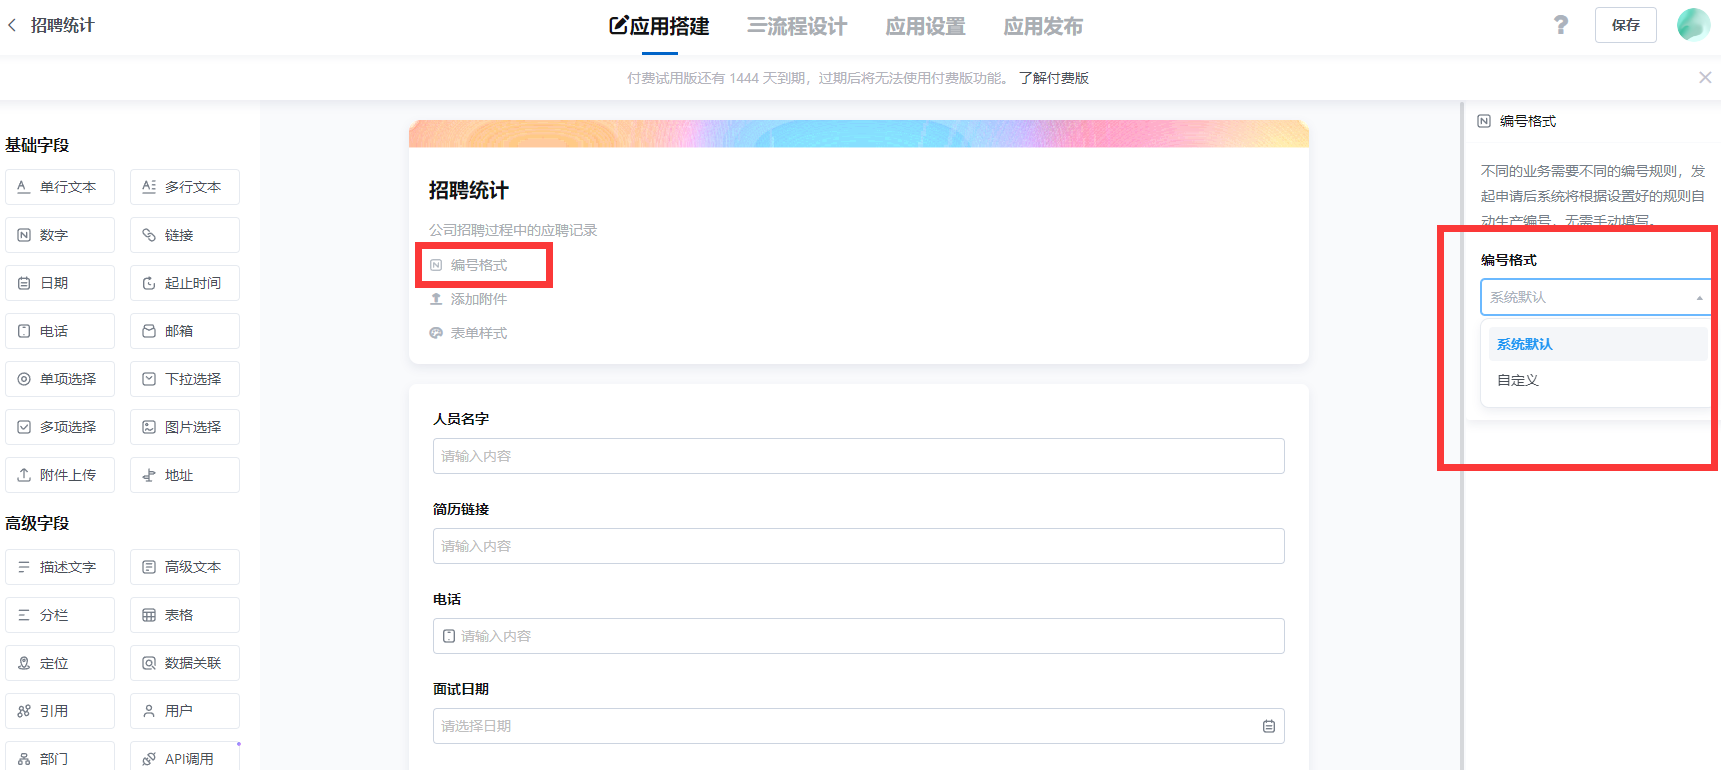Viewport: 1721px width, 770px height.
Task: Click the 保存 button
Action: (1625, 25)
